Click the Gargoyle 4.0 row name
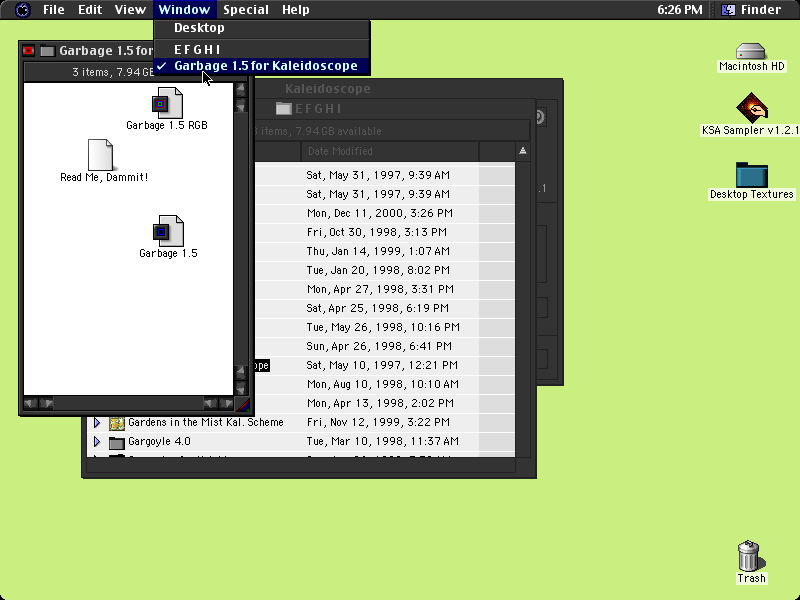The image size is (800, 600). (x=159, y=441)
